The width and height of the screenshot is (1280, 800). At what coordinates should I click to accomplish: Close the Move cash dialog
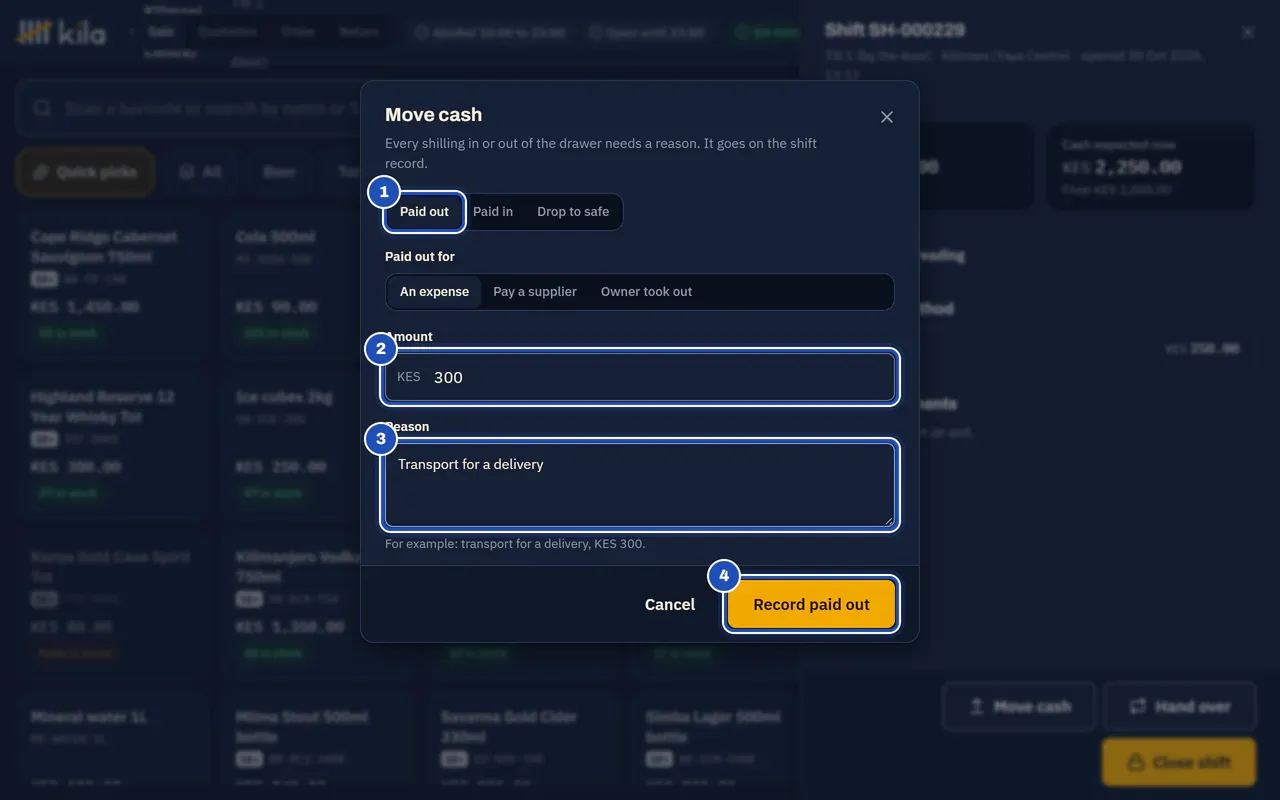tap(886, 117)
